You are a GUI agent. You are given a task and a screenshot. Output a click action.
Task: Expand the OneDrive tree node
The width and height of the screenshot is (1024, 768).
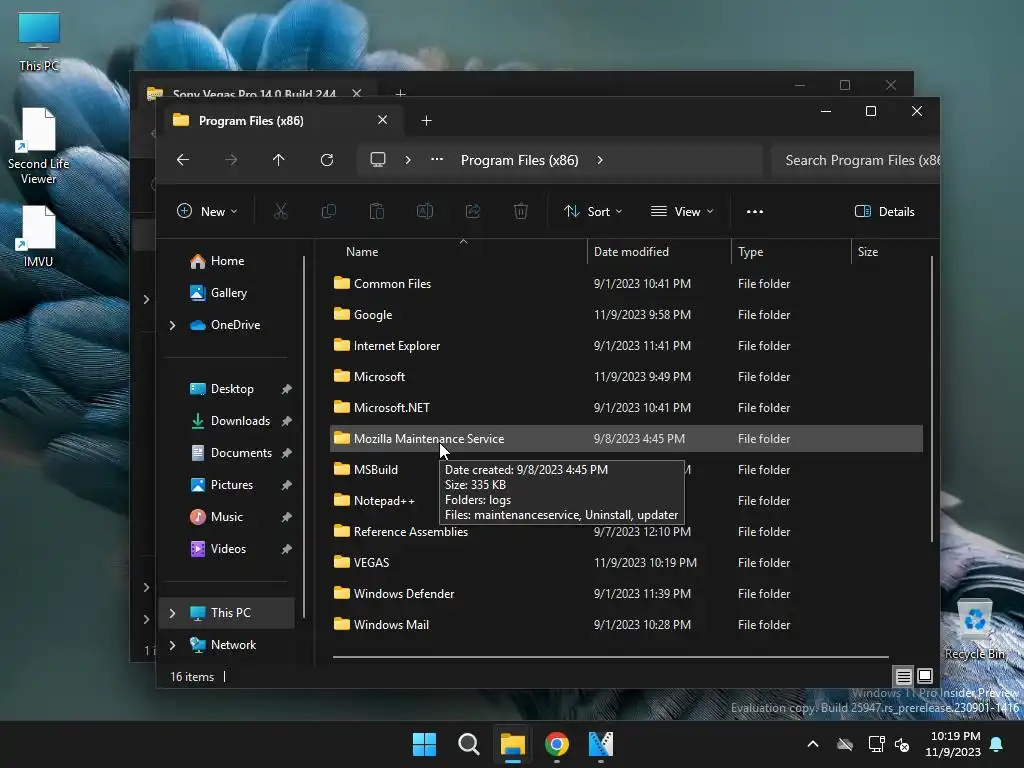[172, 325]
